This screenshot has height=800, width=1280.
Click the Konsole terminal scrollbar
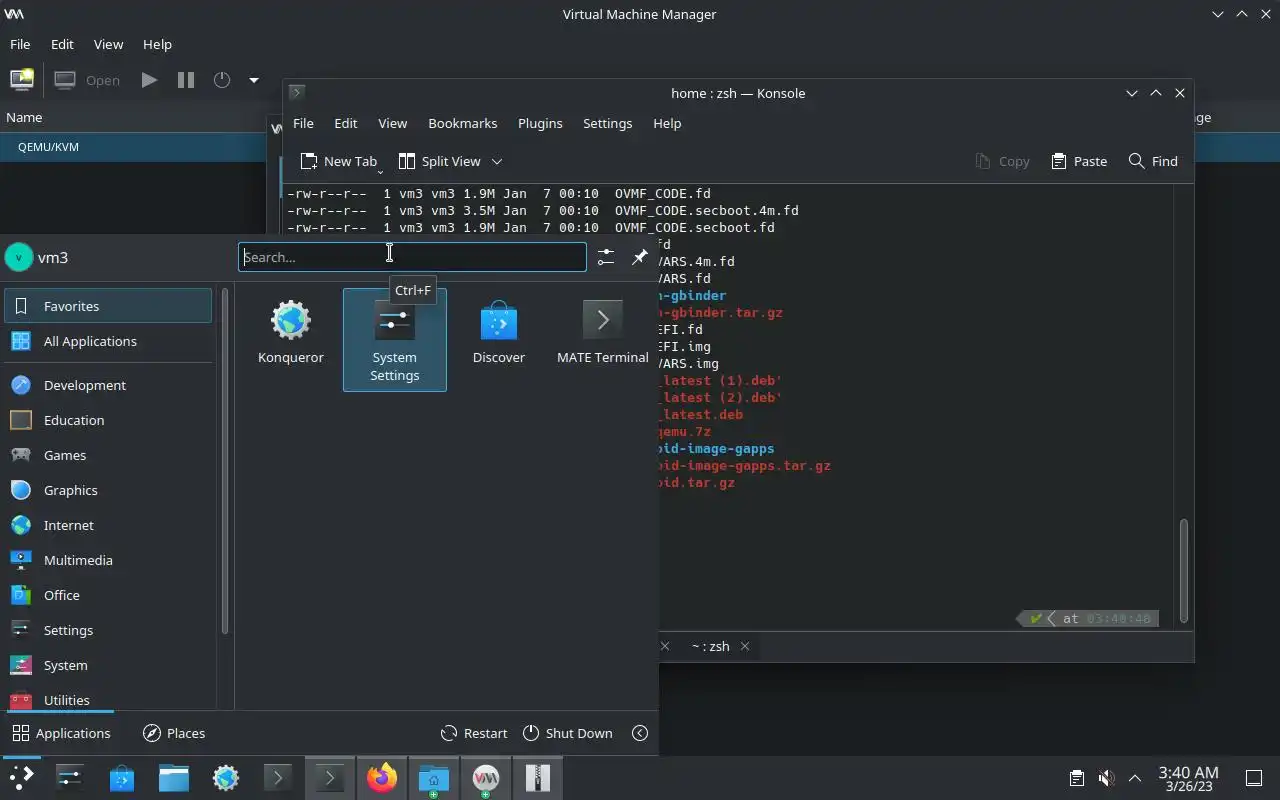coord(1185,571)
